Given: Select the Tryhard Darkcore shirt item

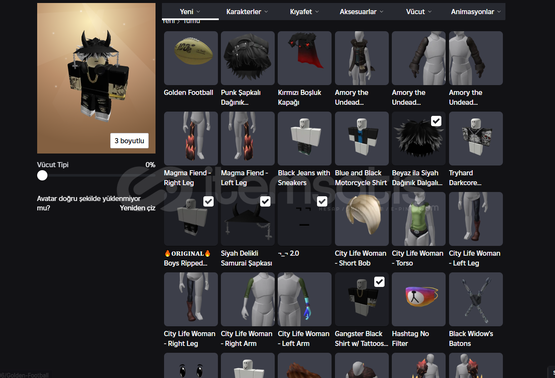Looking at the screenshot, I should tap(476, 138).
